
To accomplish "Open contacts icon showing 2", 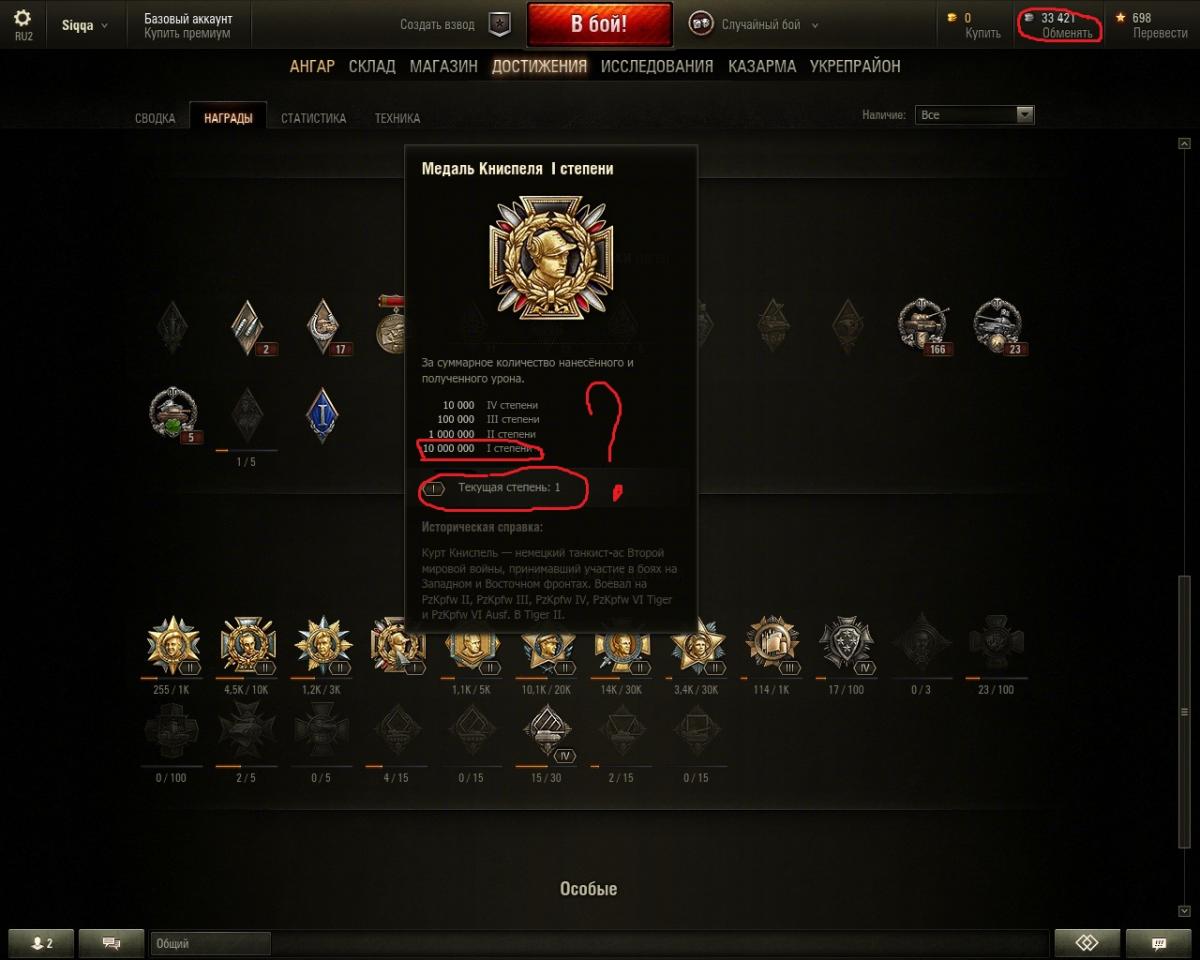I will [42, 943].
